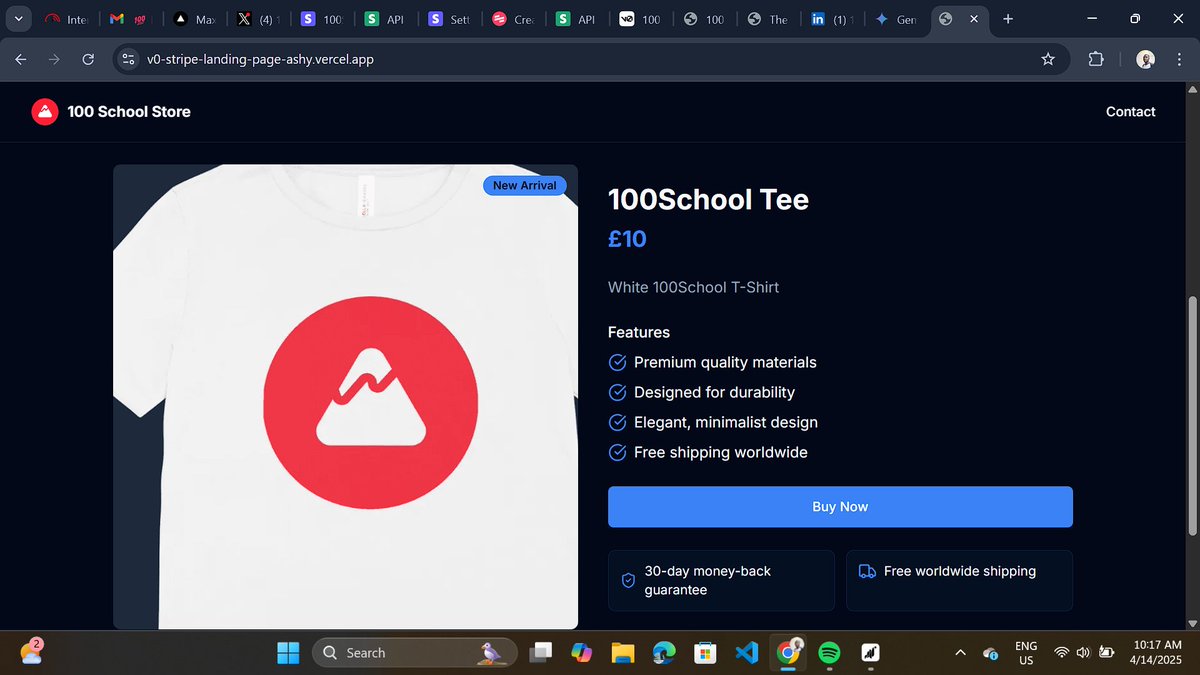
Task: Open the OneDrive tray icon
Action: point(990,653)
